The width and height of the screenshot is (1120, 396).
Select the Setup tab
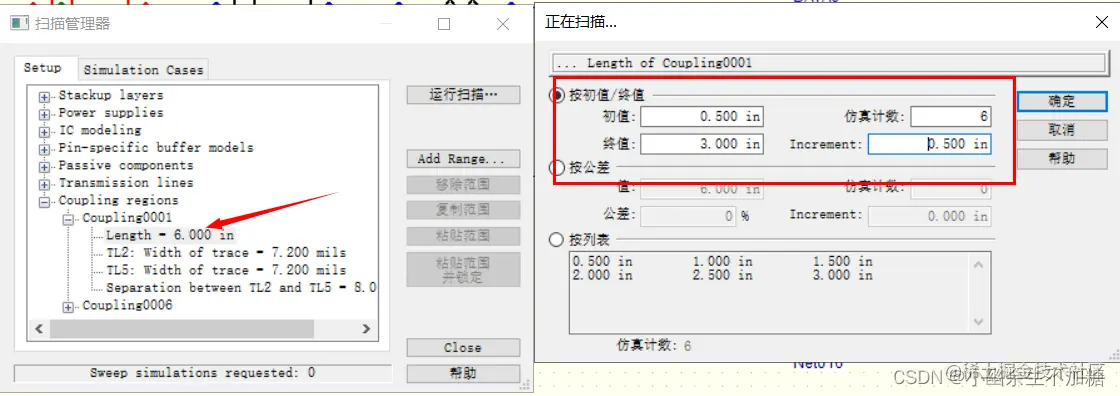42,68
